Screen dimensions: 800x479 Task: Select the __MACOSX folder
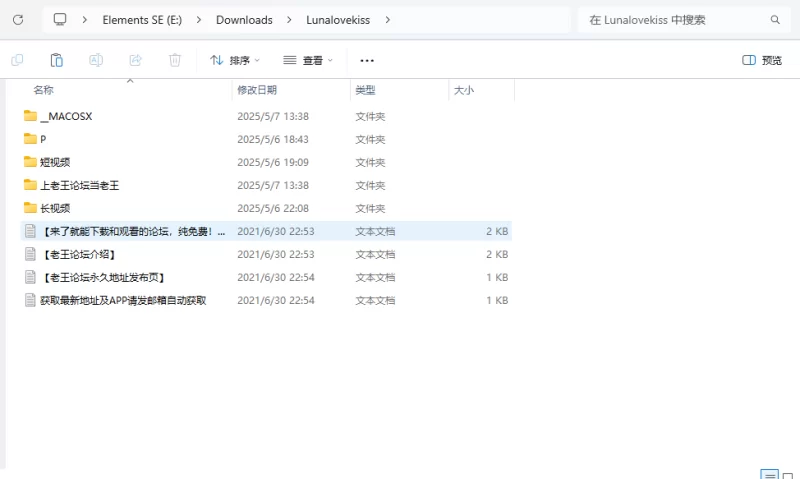click(66, 116)
